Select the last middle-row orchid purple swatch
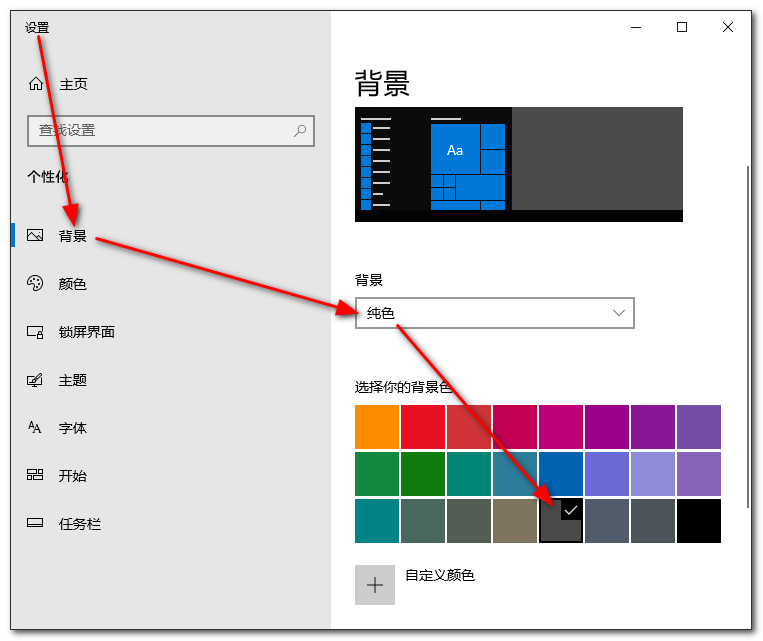763x641 pixels. 699,474
